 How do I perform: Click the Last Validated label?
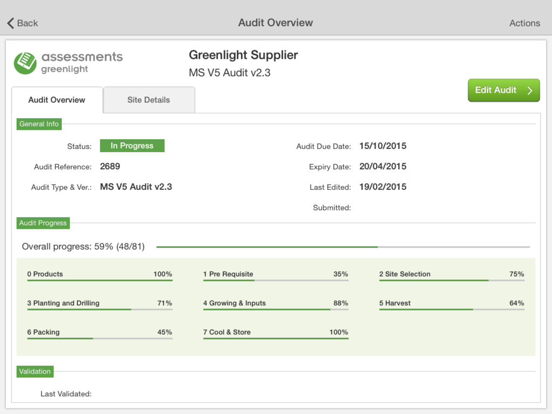click(66, 394)
